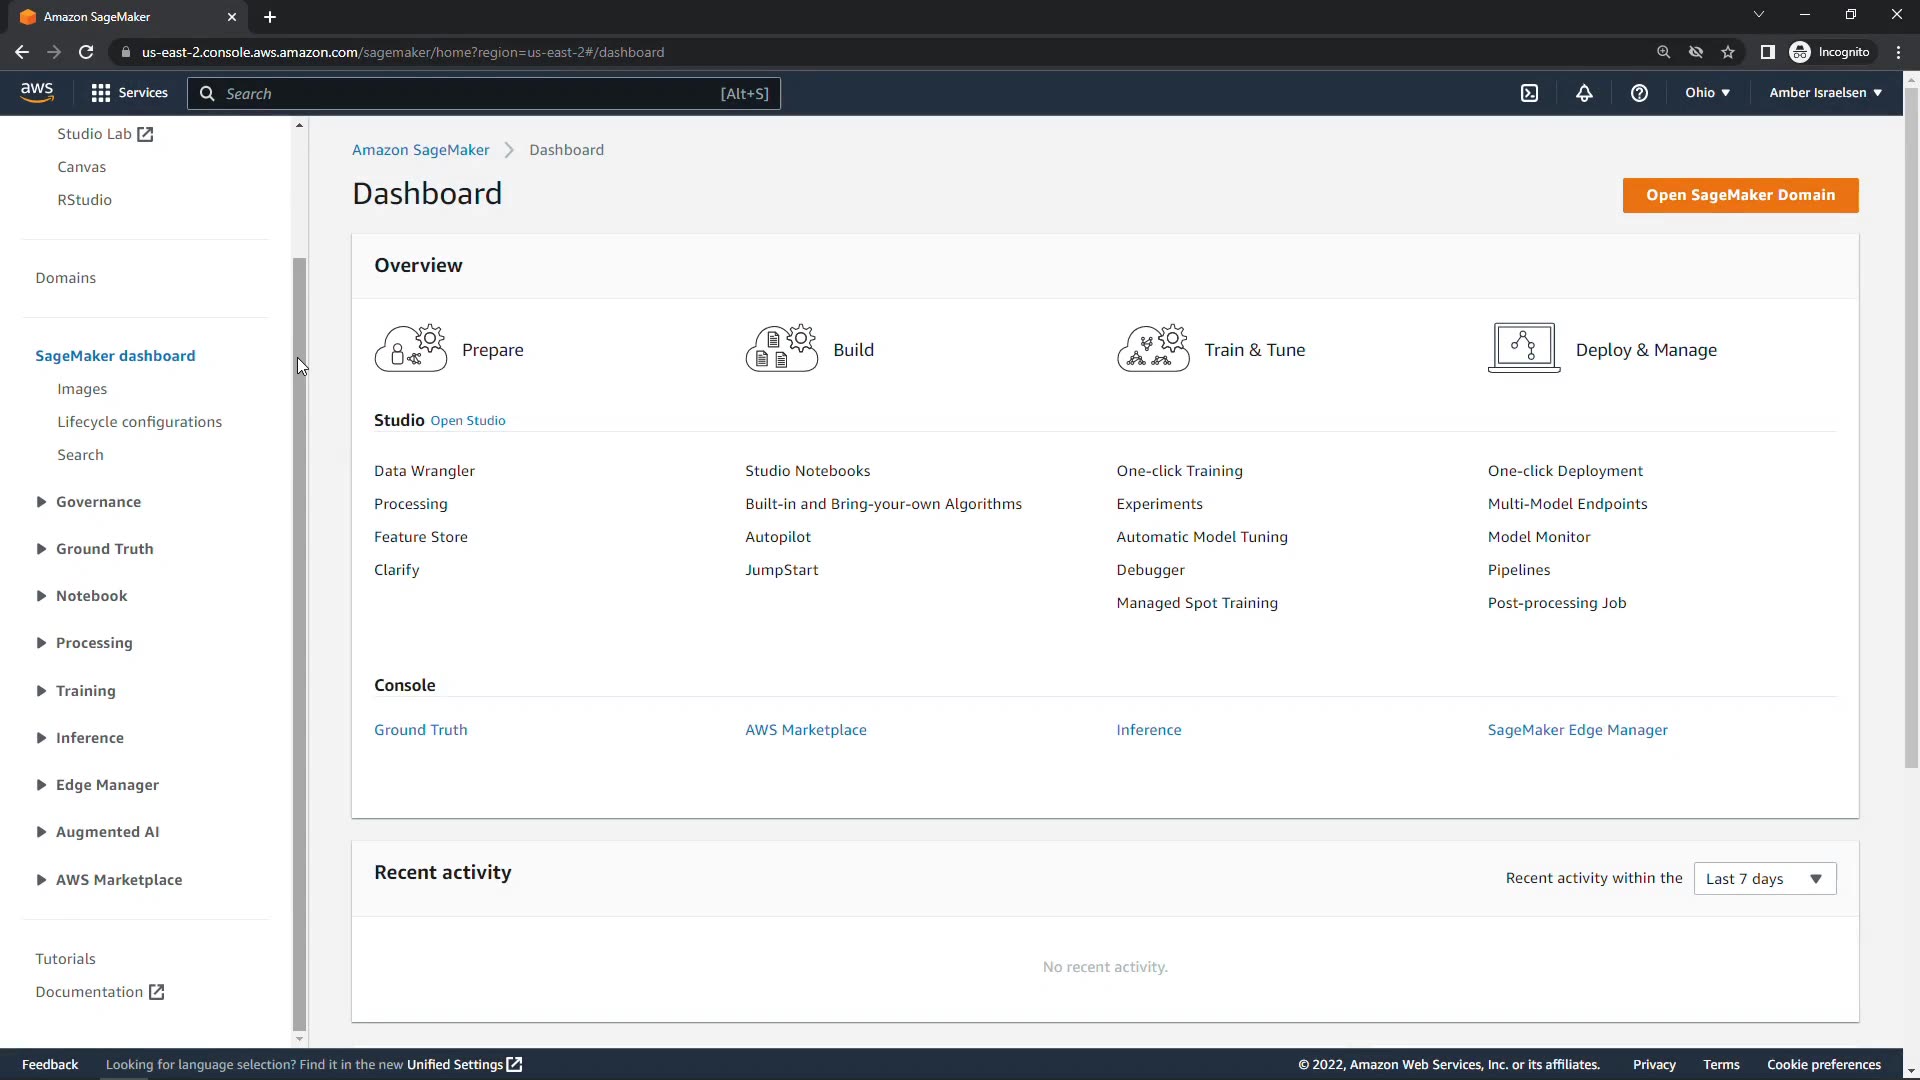Select Domains in the sidebar
Screen dimensions: 1920x1080
tap(66, 278)
